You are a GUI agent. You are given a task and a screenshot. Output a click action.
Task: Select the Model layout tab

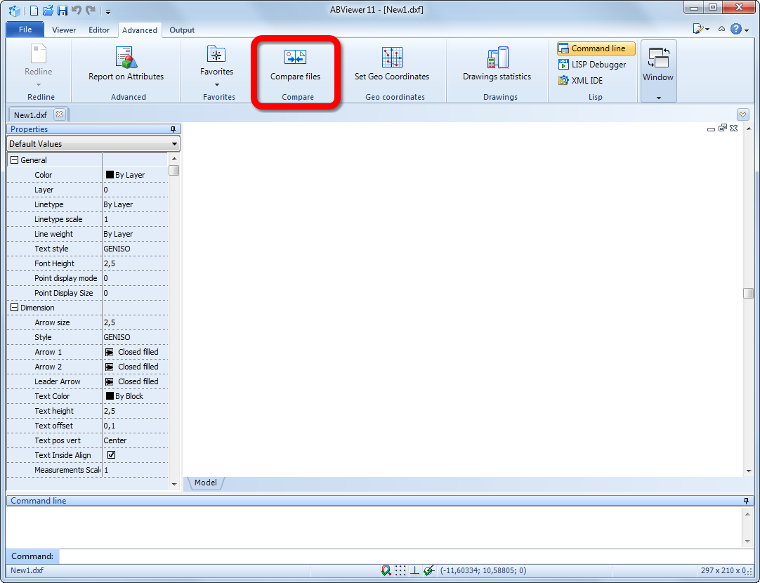206,483
